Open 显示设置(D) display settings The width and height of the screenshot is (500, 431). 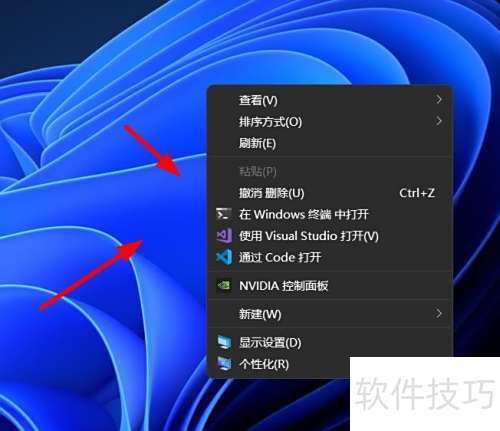point(329,342)
